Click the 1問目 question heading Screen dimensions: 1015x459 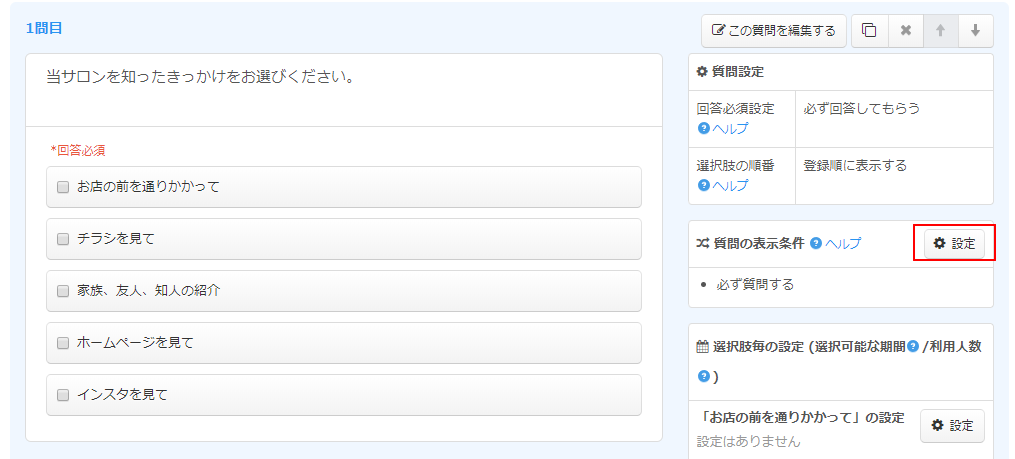[44, 28]
